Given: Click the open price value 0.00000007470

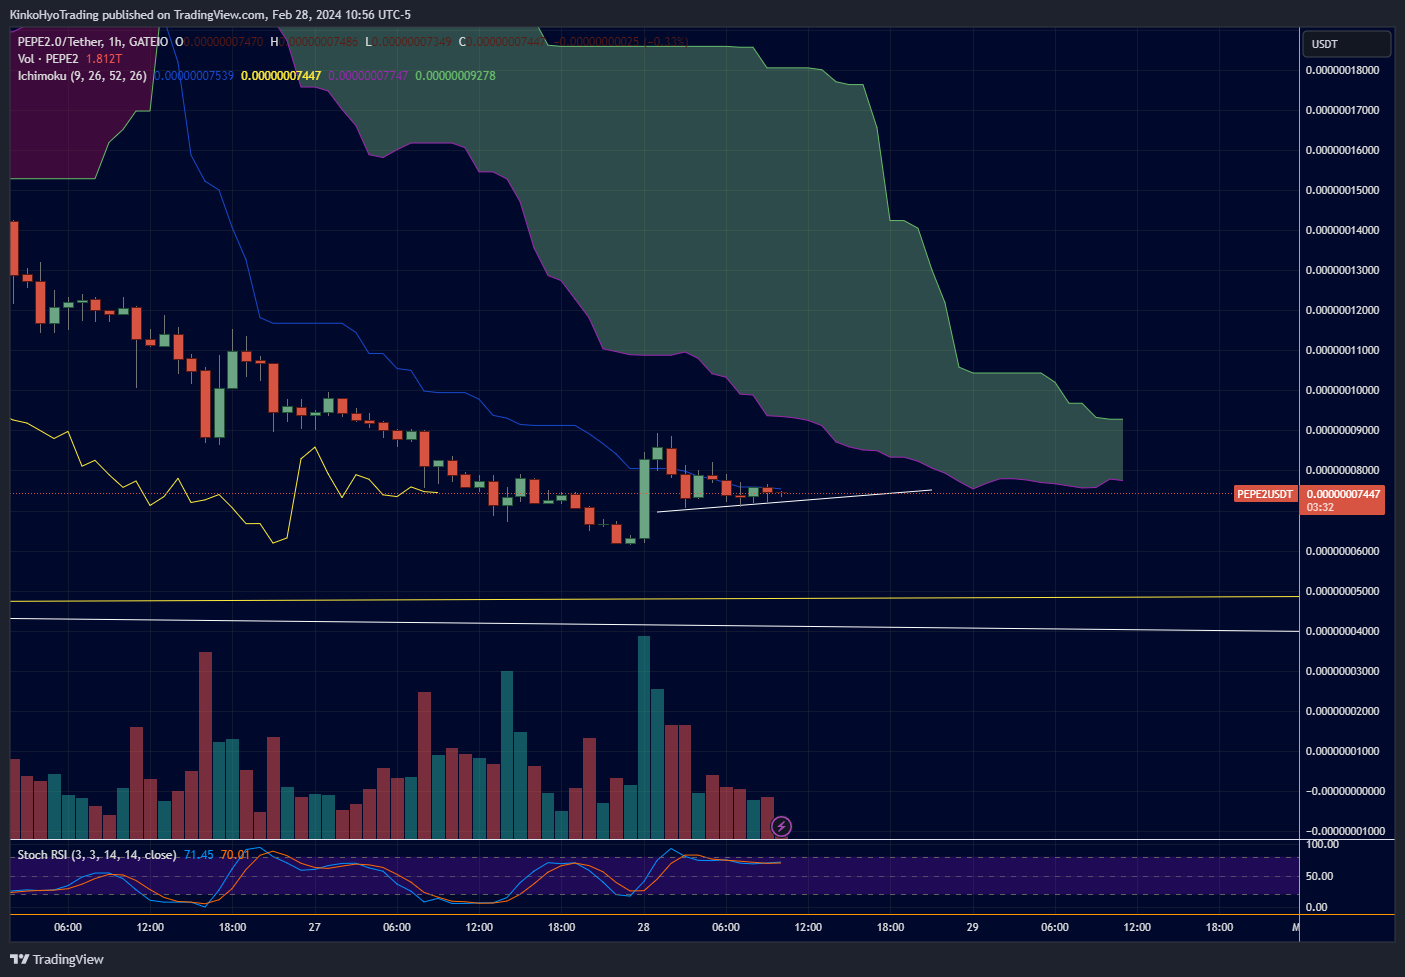Looking at the screenshot, I should [x=224, y=42].
